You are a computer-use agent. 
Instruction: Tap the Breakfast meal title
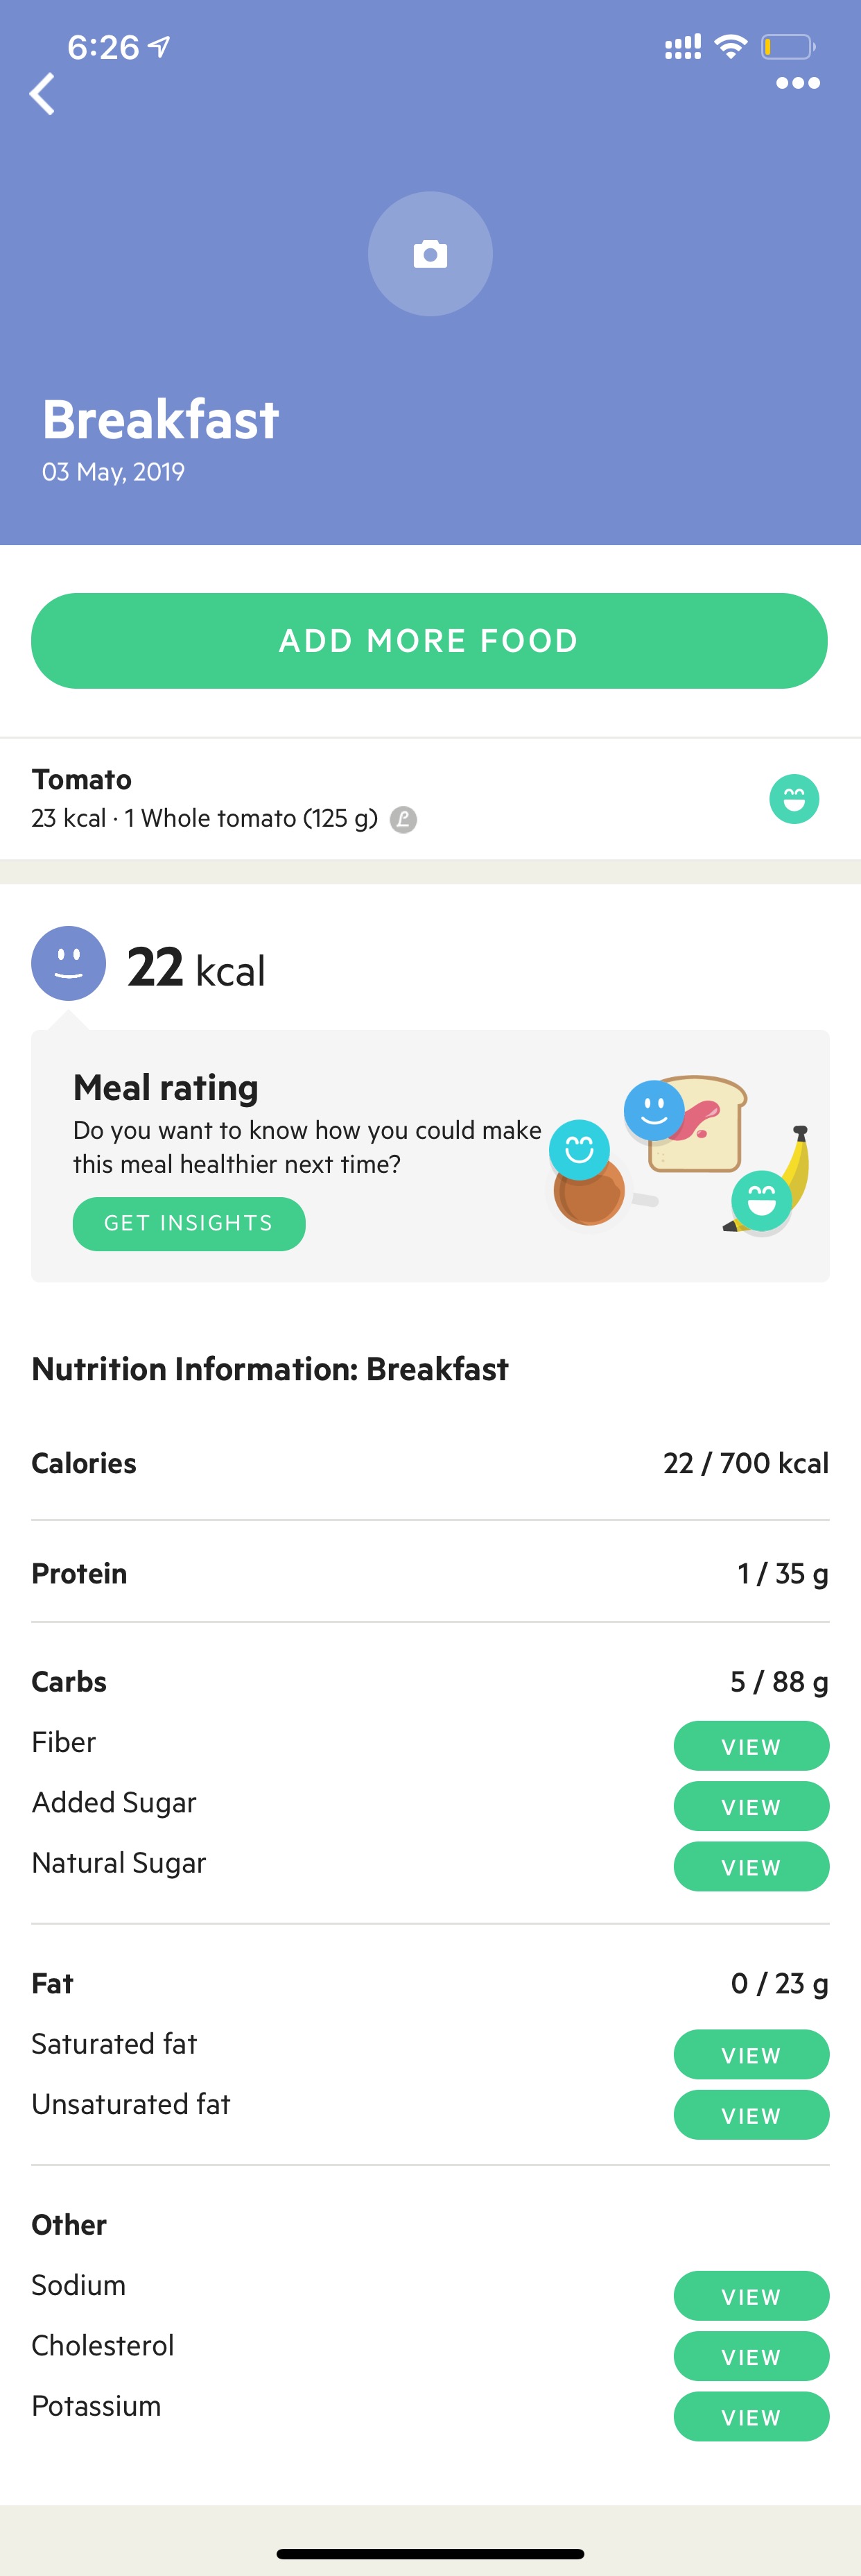click(x=160, y=420)
